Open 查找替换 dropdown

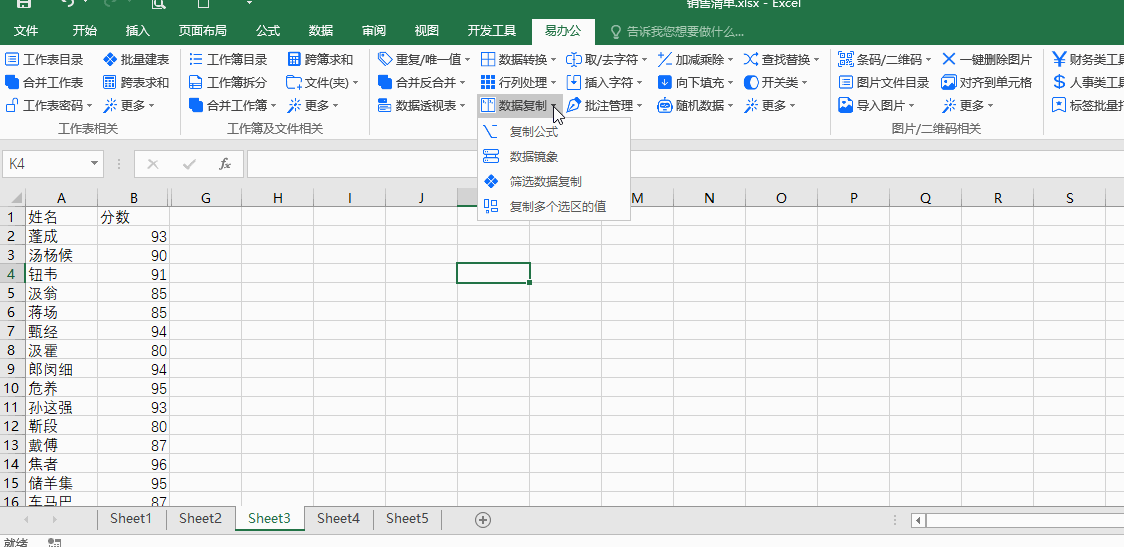(816, 60)
